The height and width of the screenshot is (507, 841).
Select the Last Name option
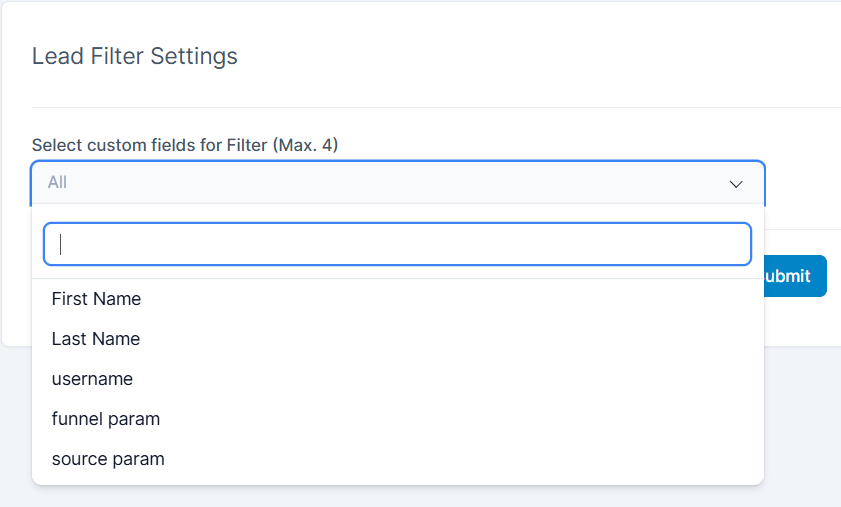pyautogui.click(x=96, y=339)
